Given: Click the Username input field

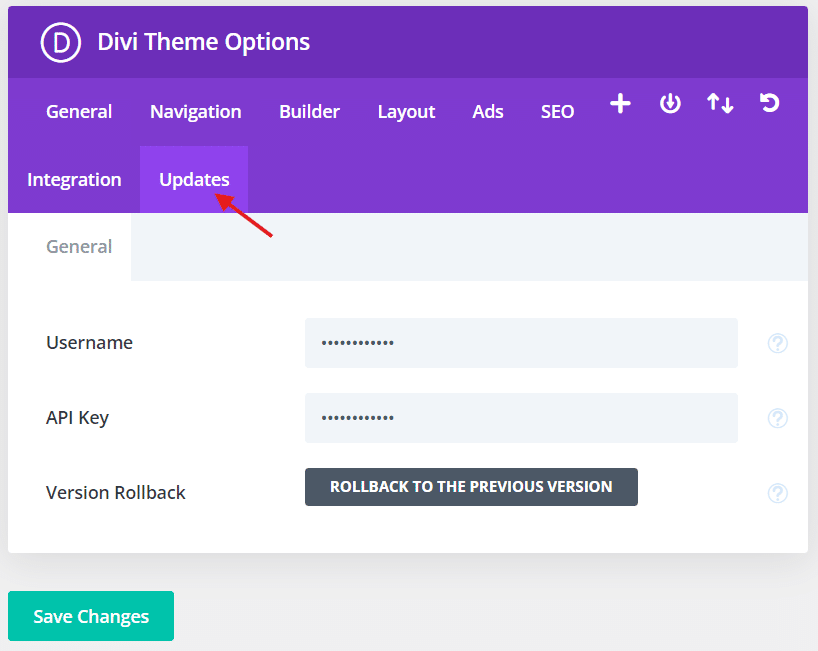Looking at the screenshot, I should pos(521,343).
